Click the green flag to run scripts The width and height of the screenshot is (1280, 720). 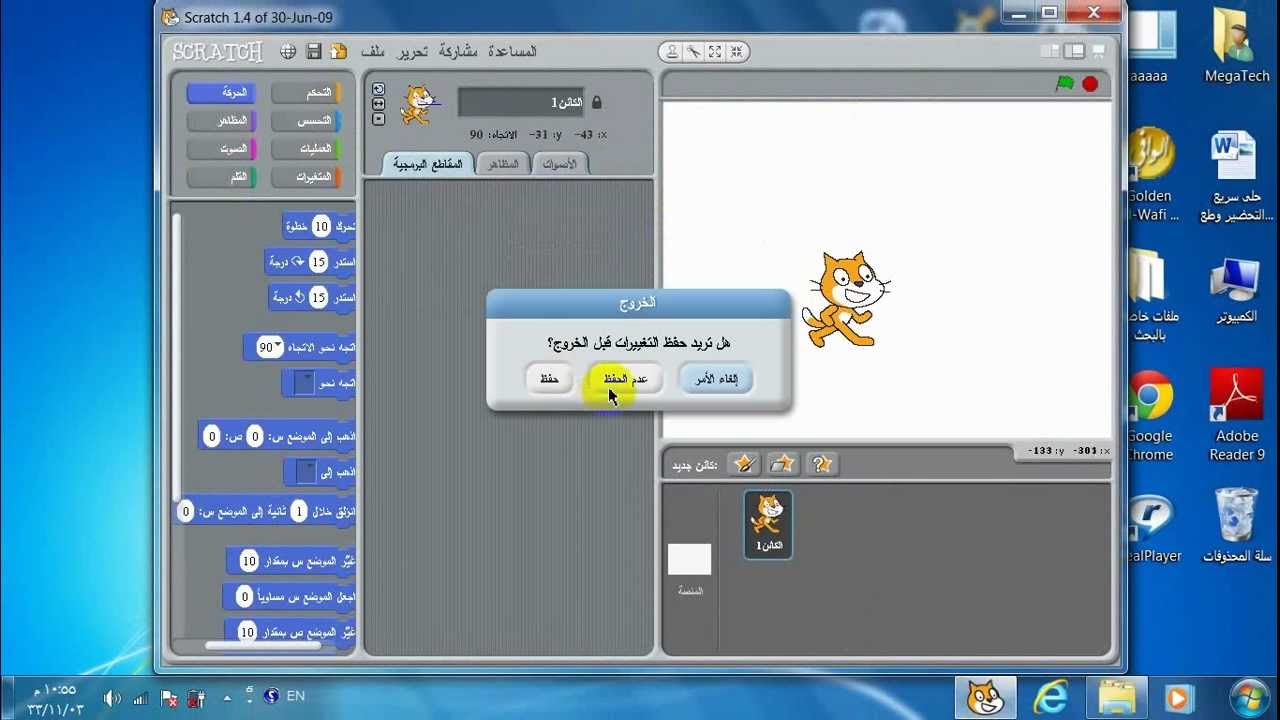click(x=1064, y=84)
